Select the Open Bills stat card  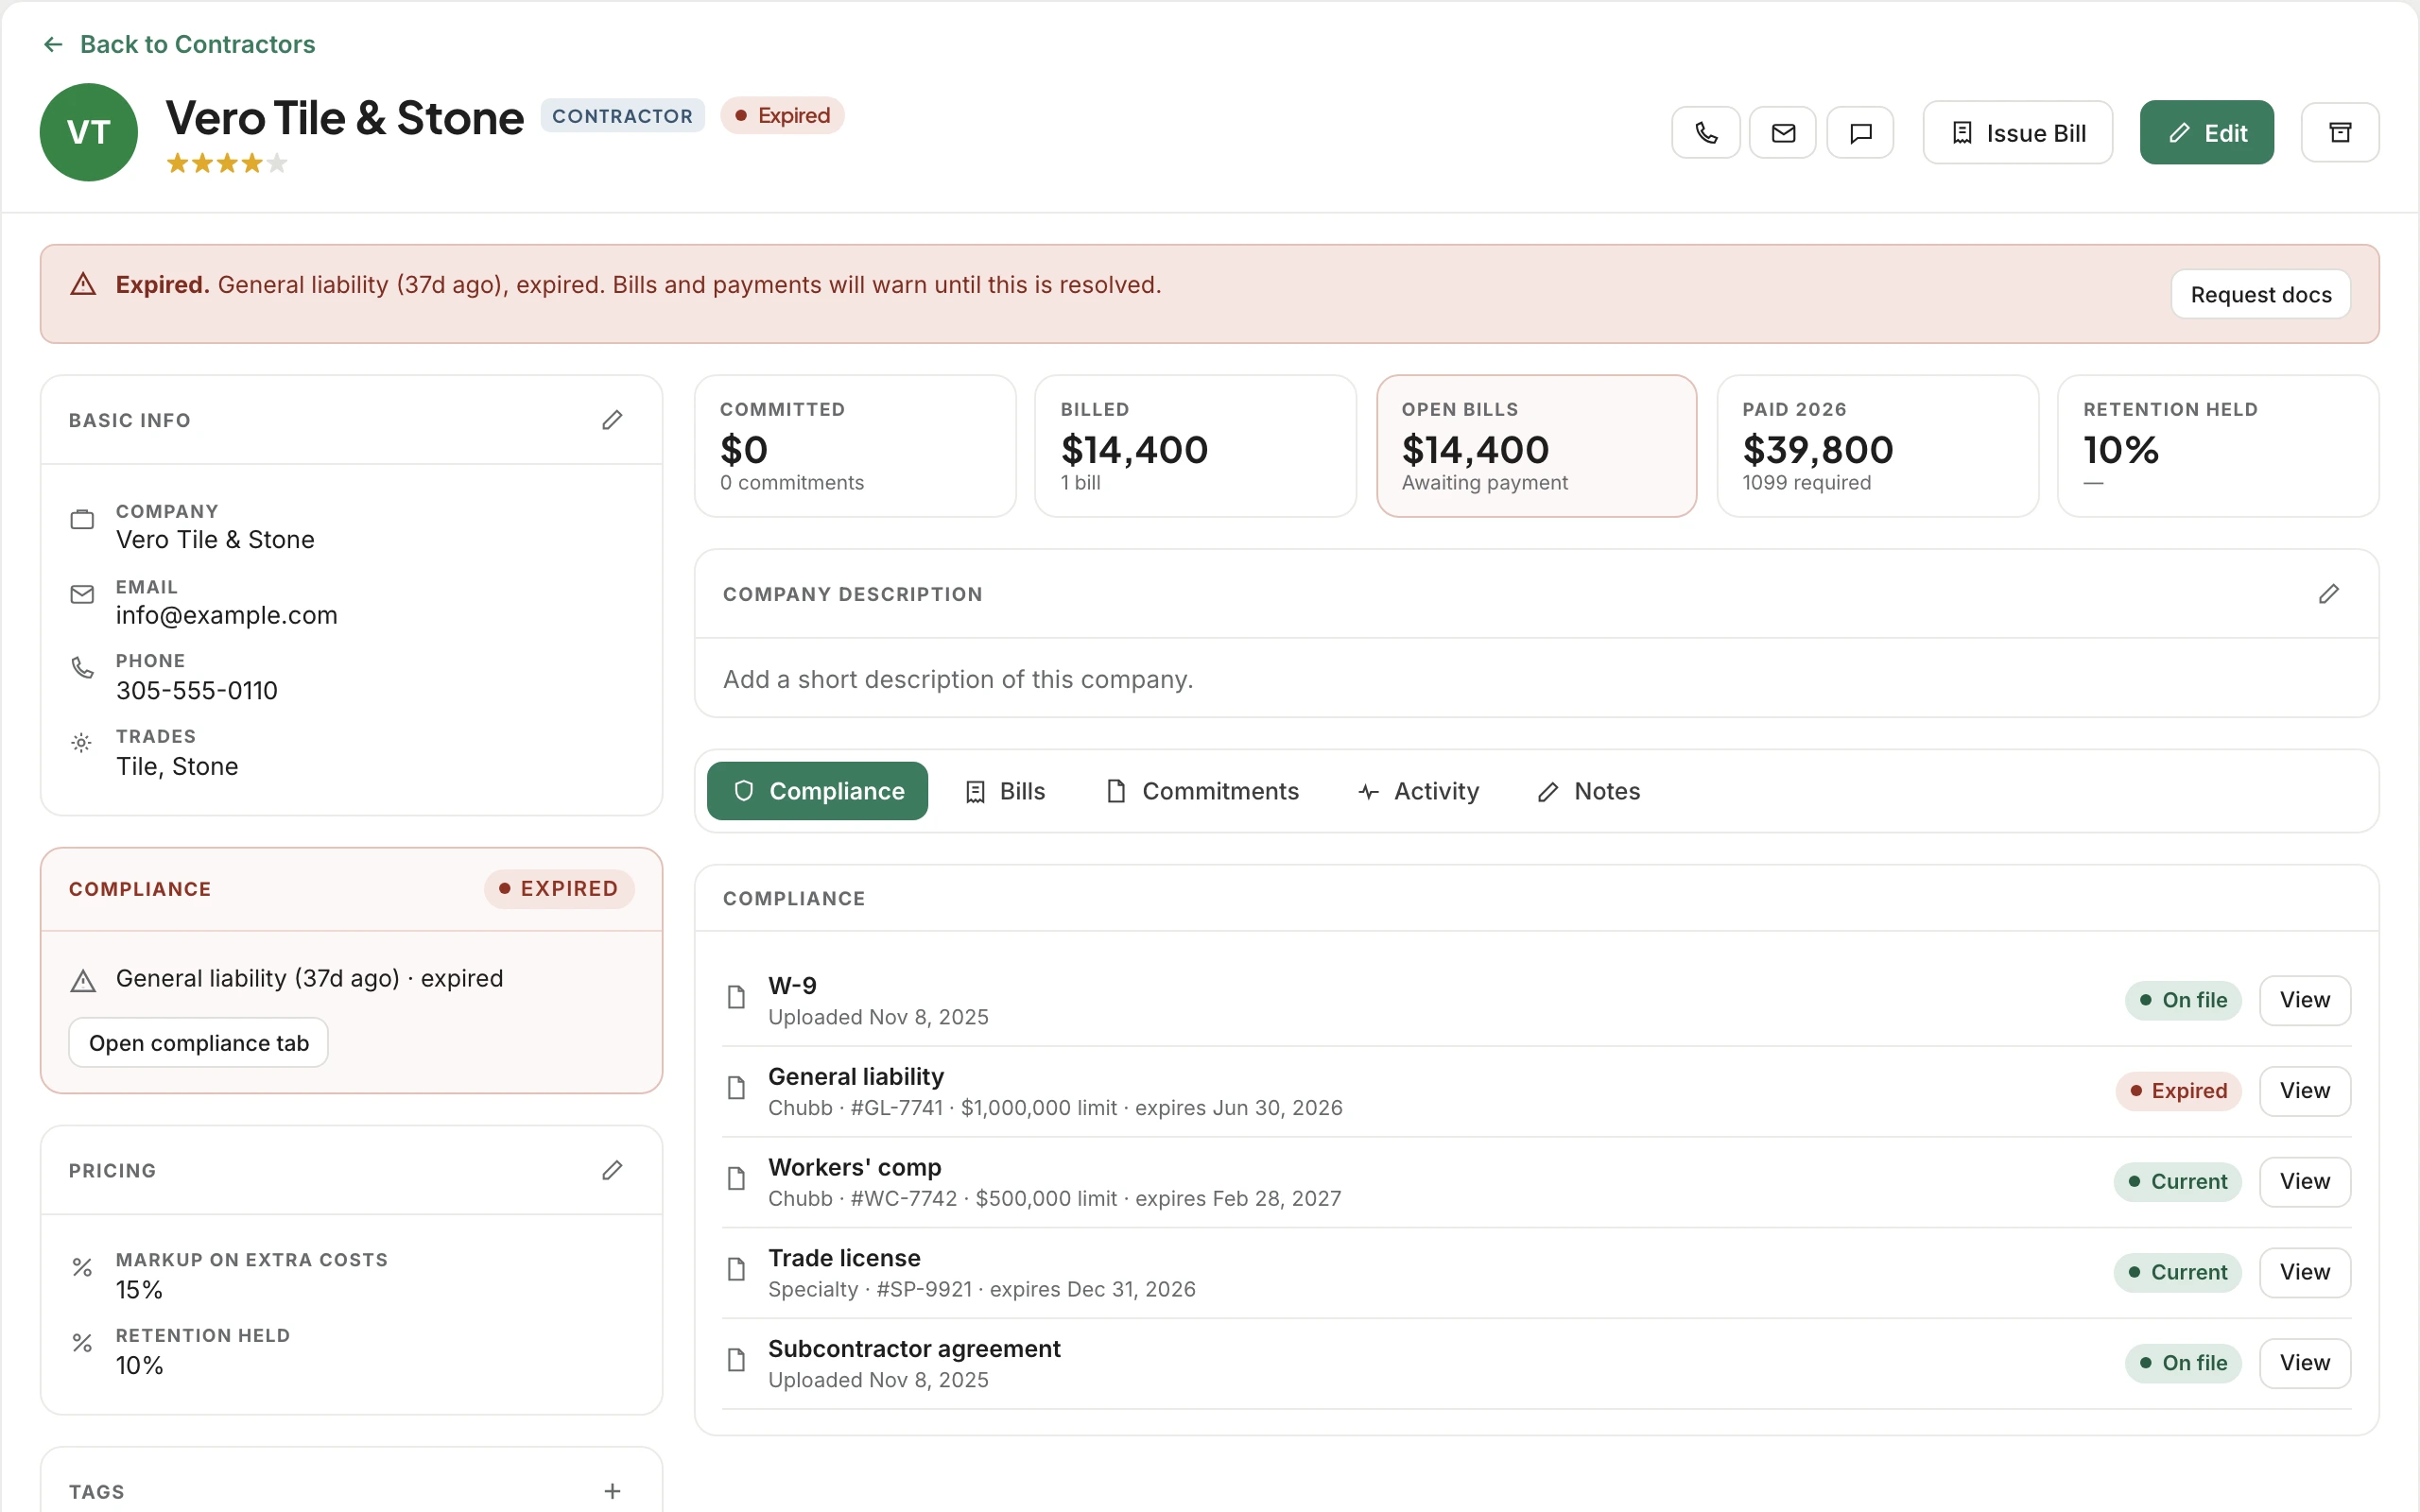[1536, 446]
